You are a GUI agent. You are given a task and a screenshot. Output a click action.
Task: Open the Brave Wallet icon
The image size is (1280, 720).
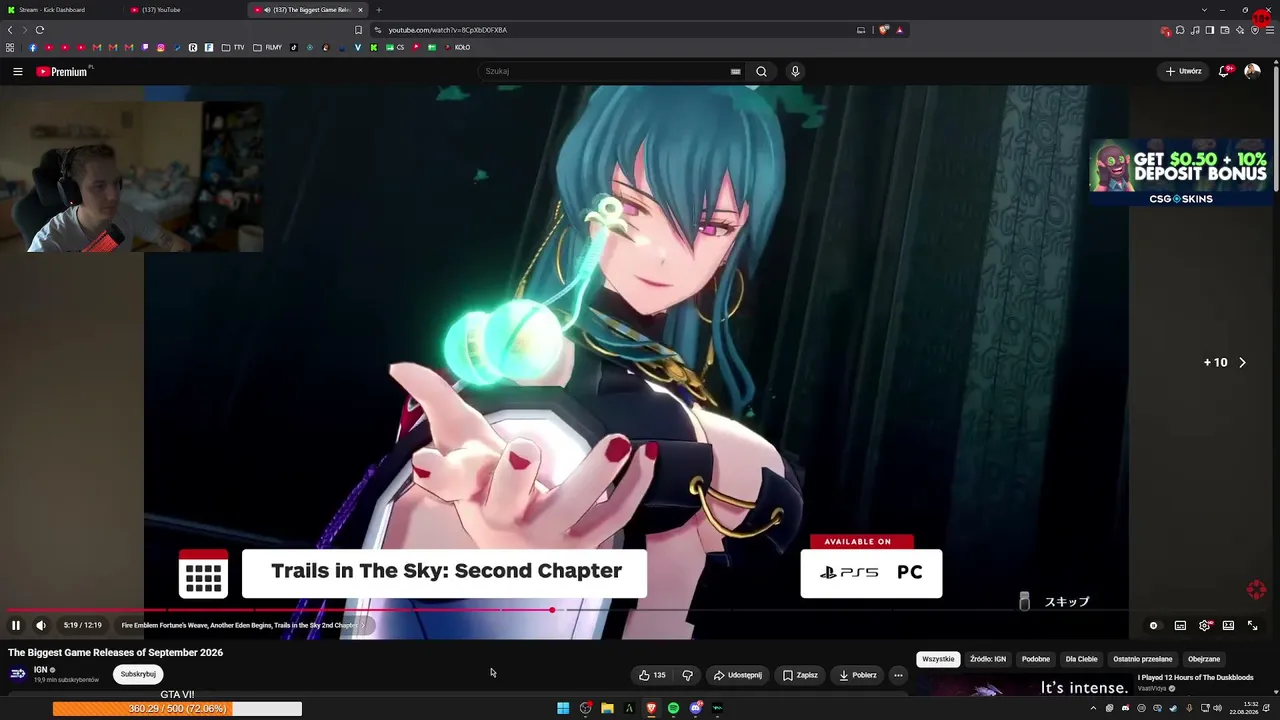(1225, 30)
